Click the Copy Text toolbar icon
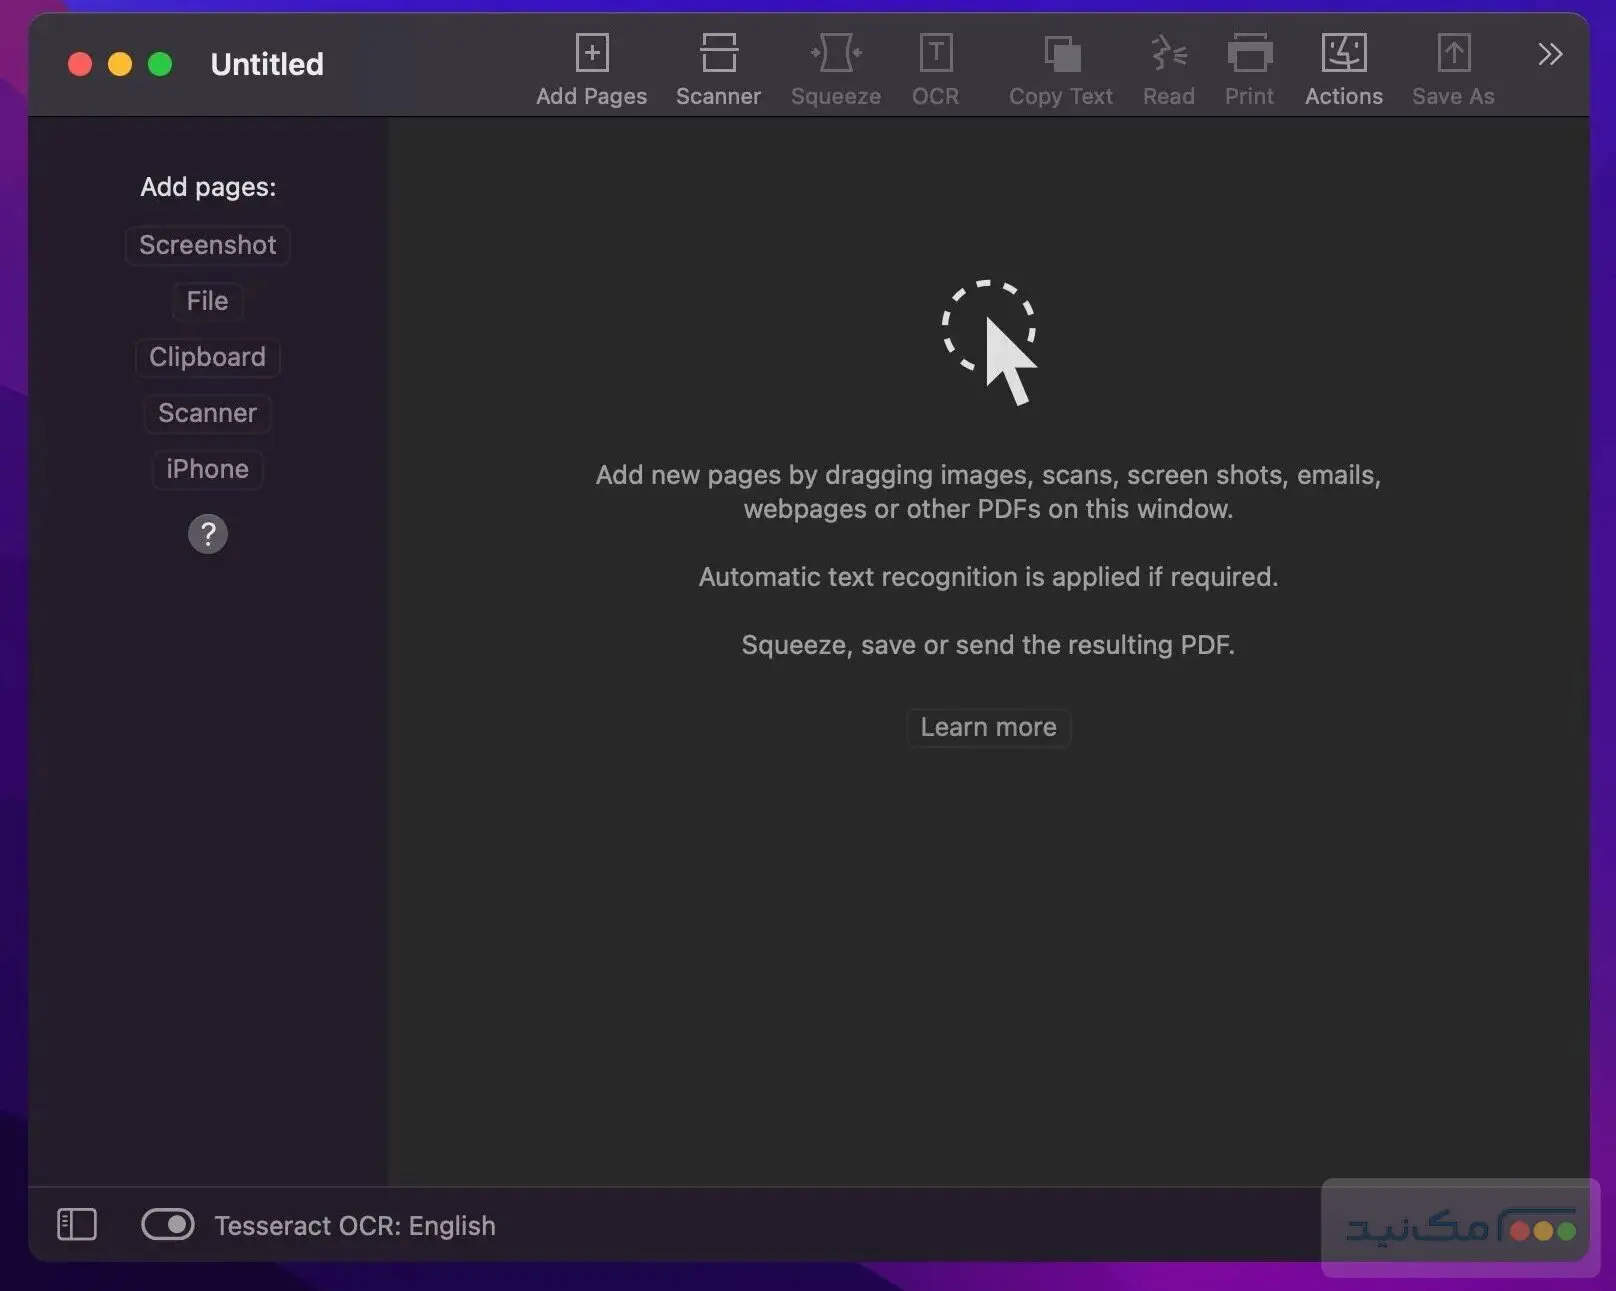 [x=1061, y=53]
